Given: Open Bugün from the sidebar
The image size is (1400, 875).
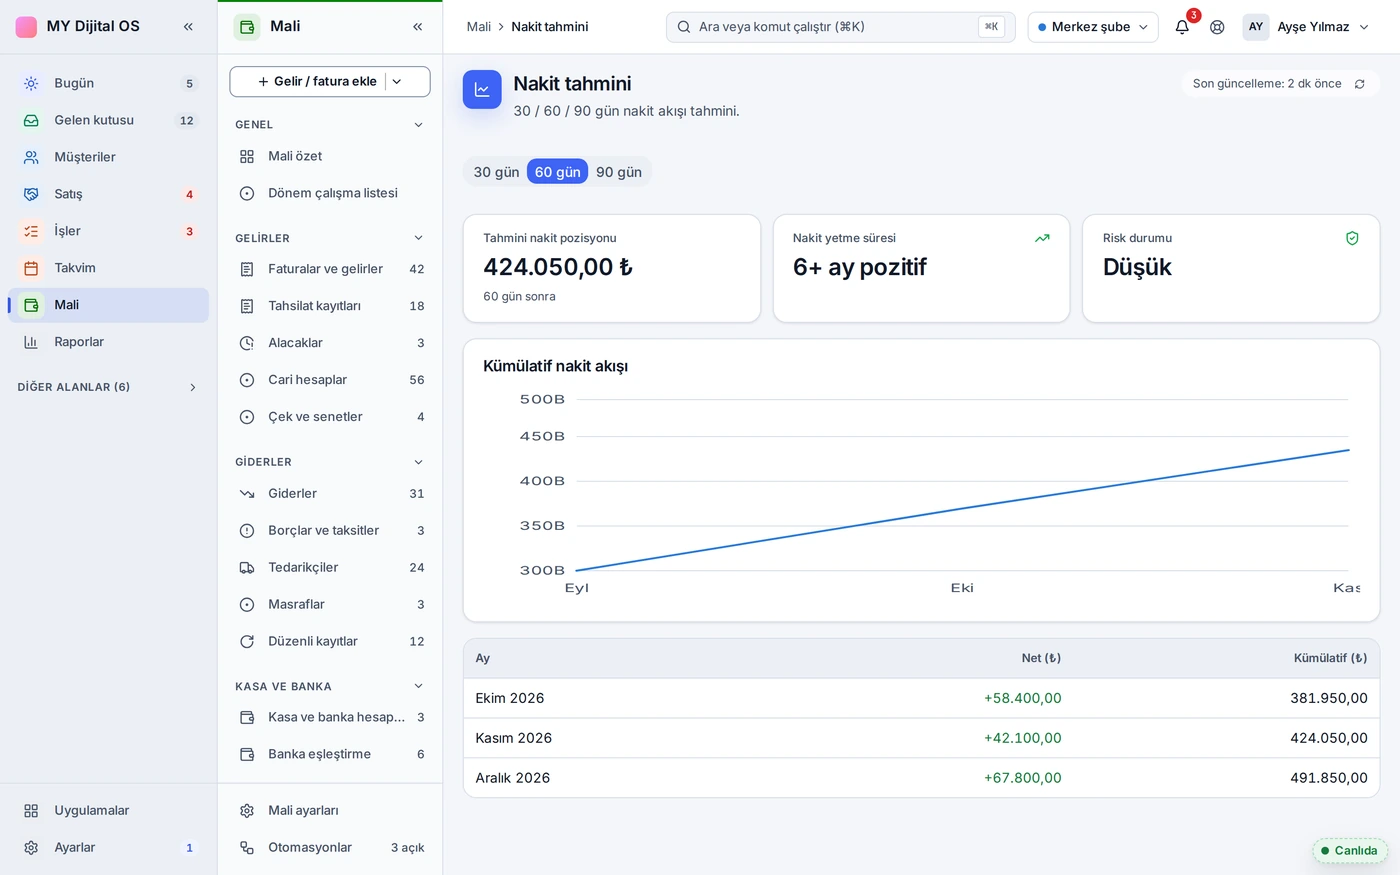Looking at the screenshot, I should click(x=108, y=84).
